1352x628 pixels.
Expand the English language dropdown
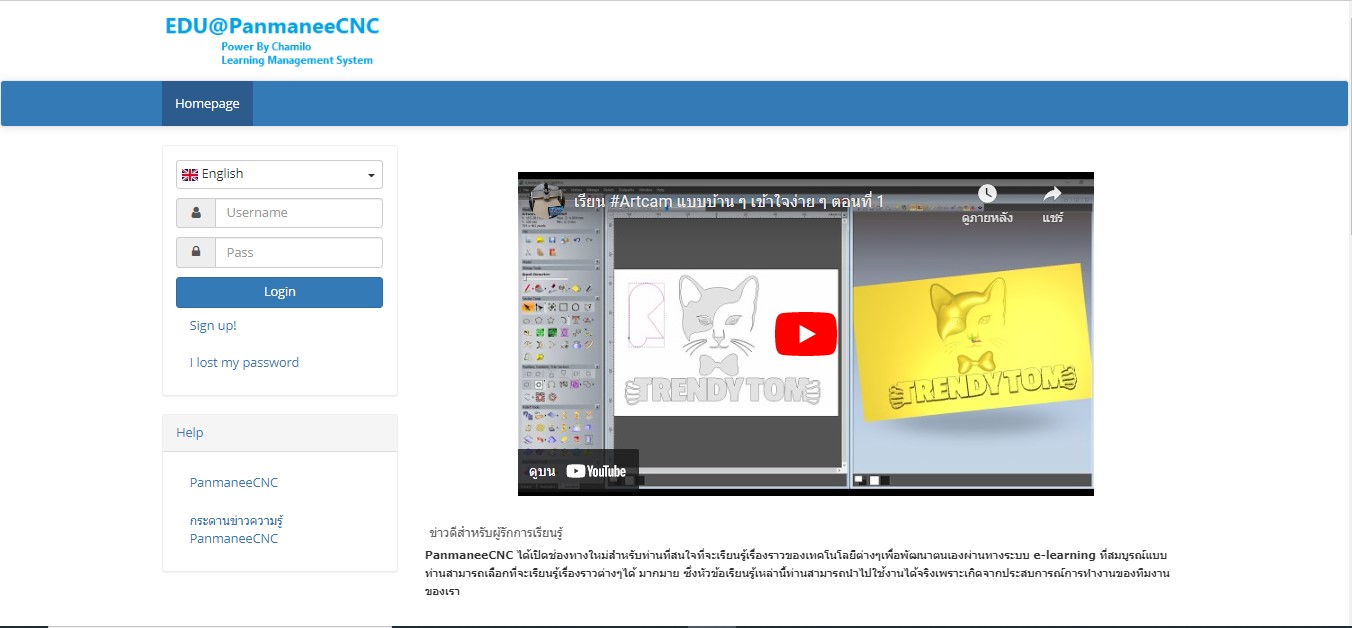click(279, 174)
